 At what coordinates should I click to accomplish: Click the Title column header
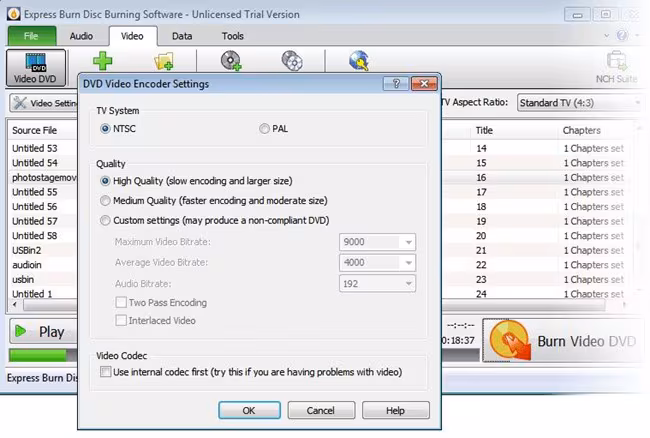click(x=484, y=131)
